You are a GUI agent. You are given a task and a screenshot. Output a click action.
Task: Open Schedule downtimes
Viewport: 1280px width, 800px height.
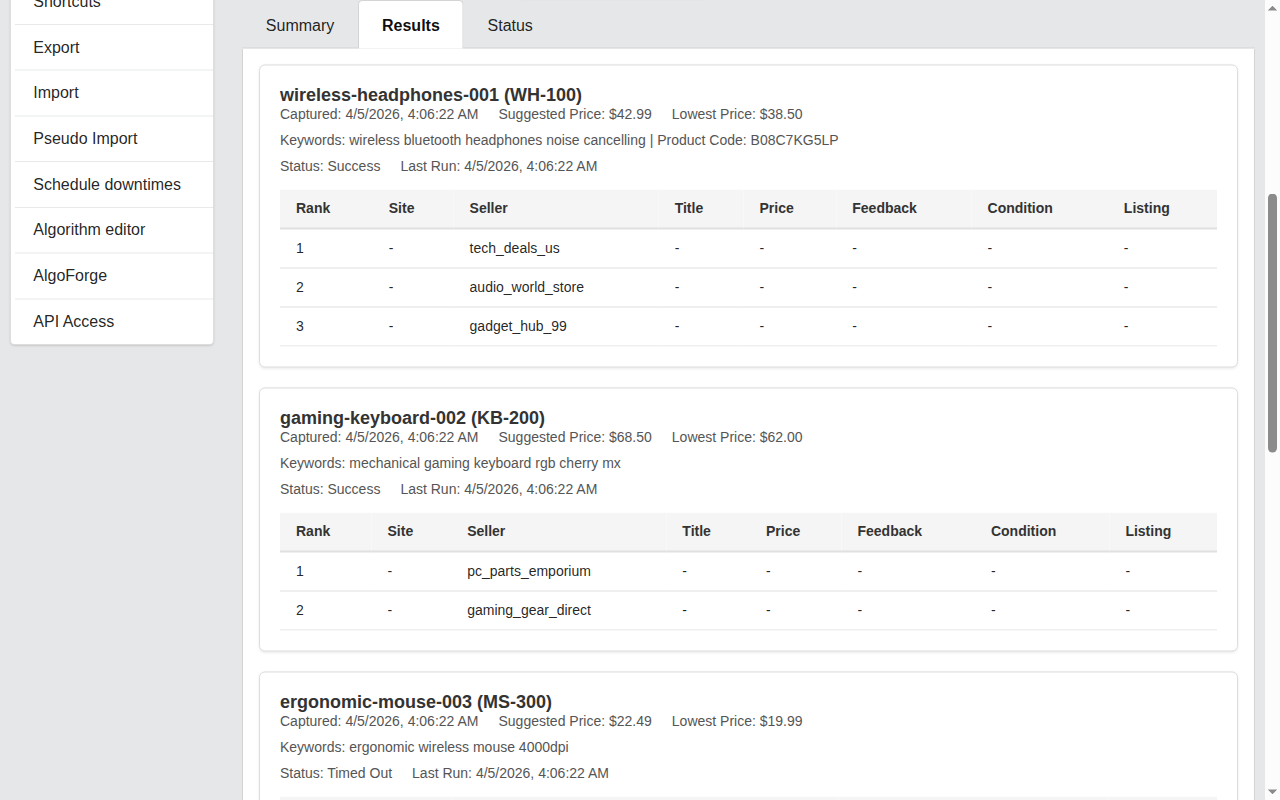pos(107,184)
